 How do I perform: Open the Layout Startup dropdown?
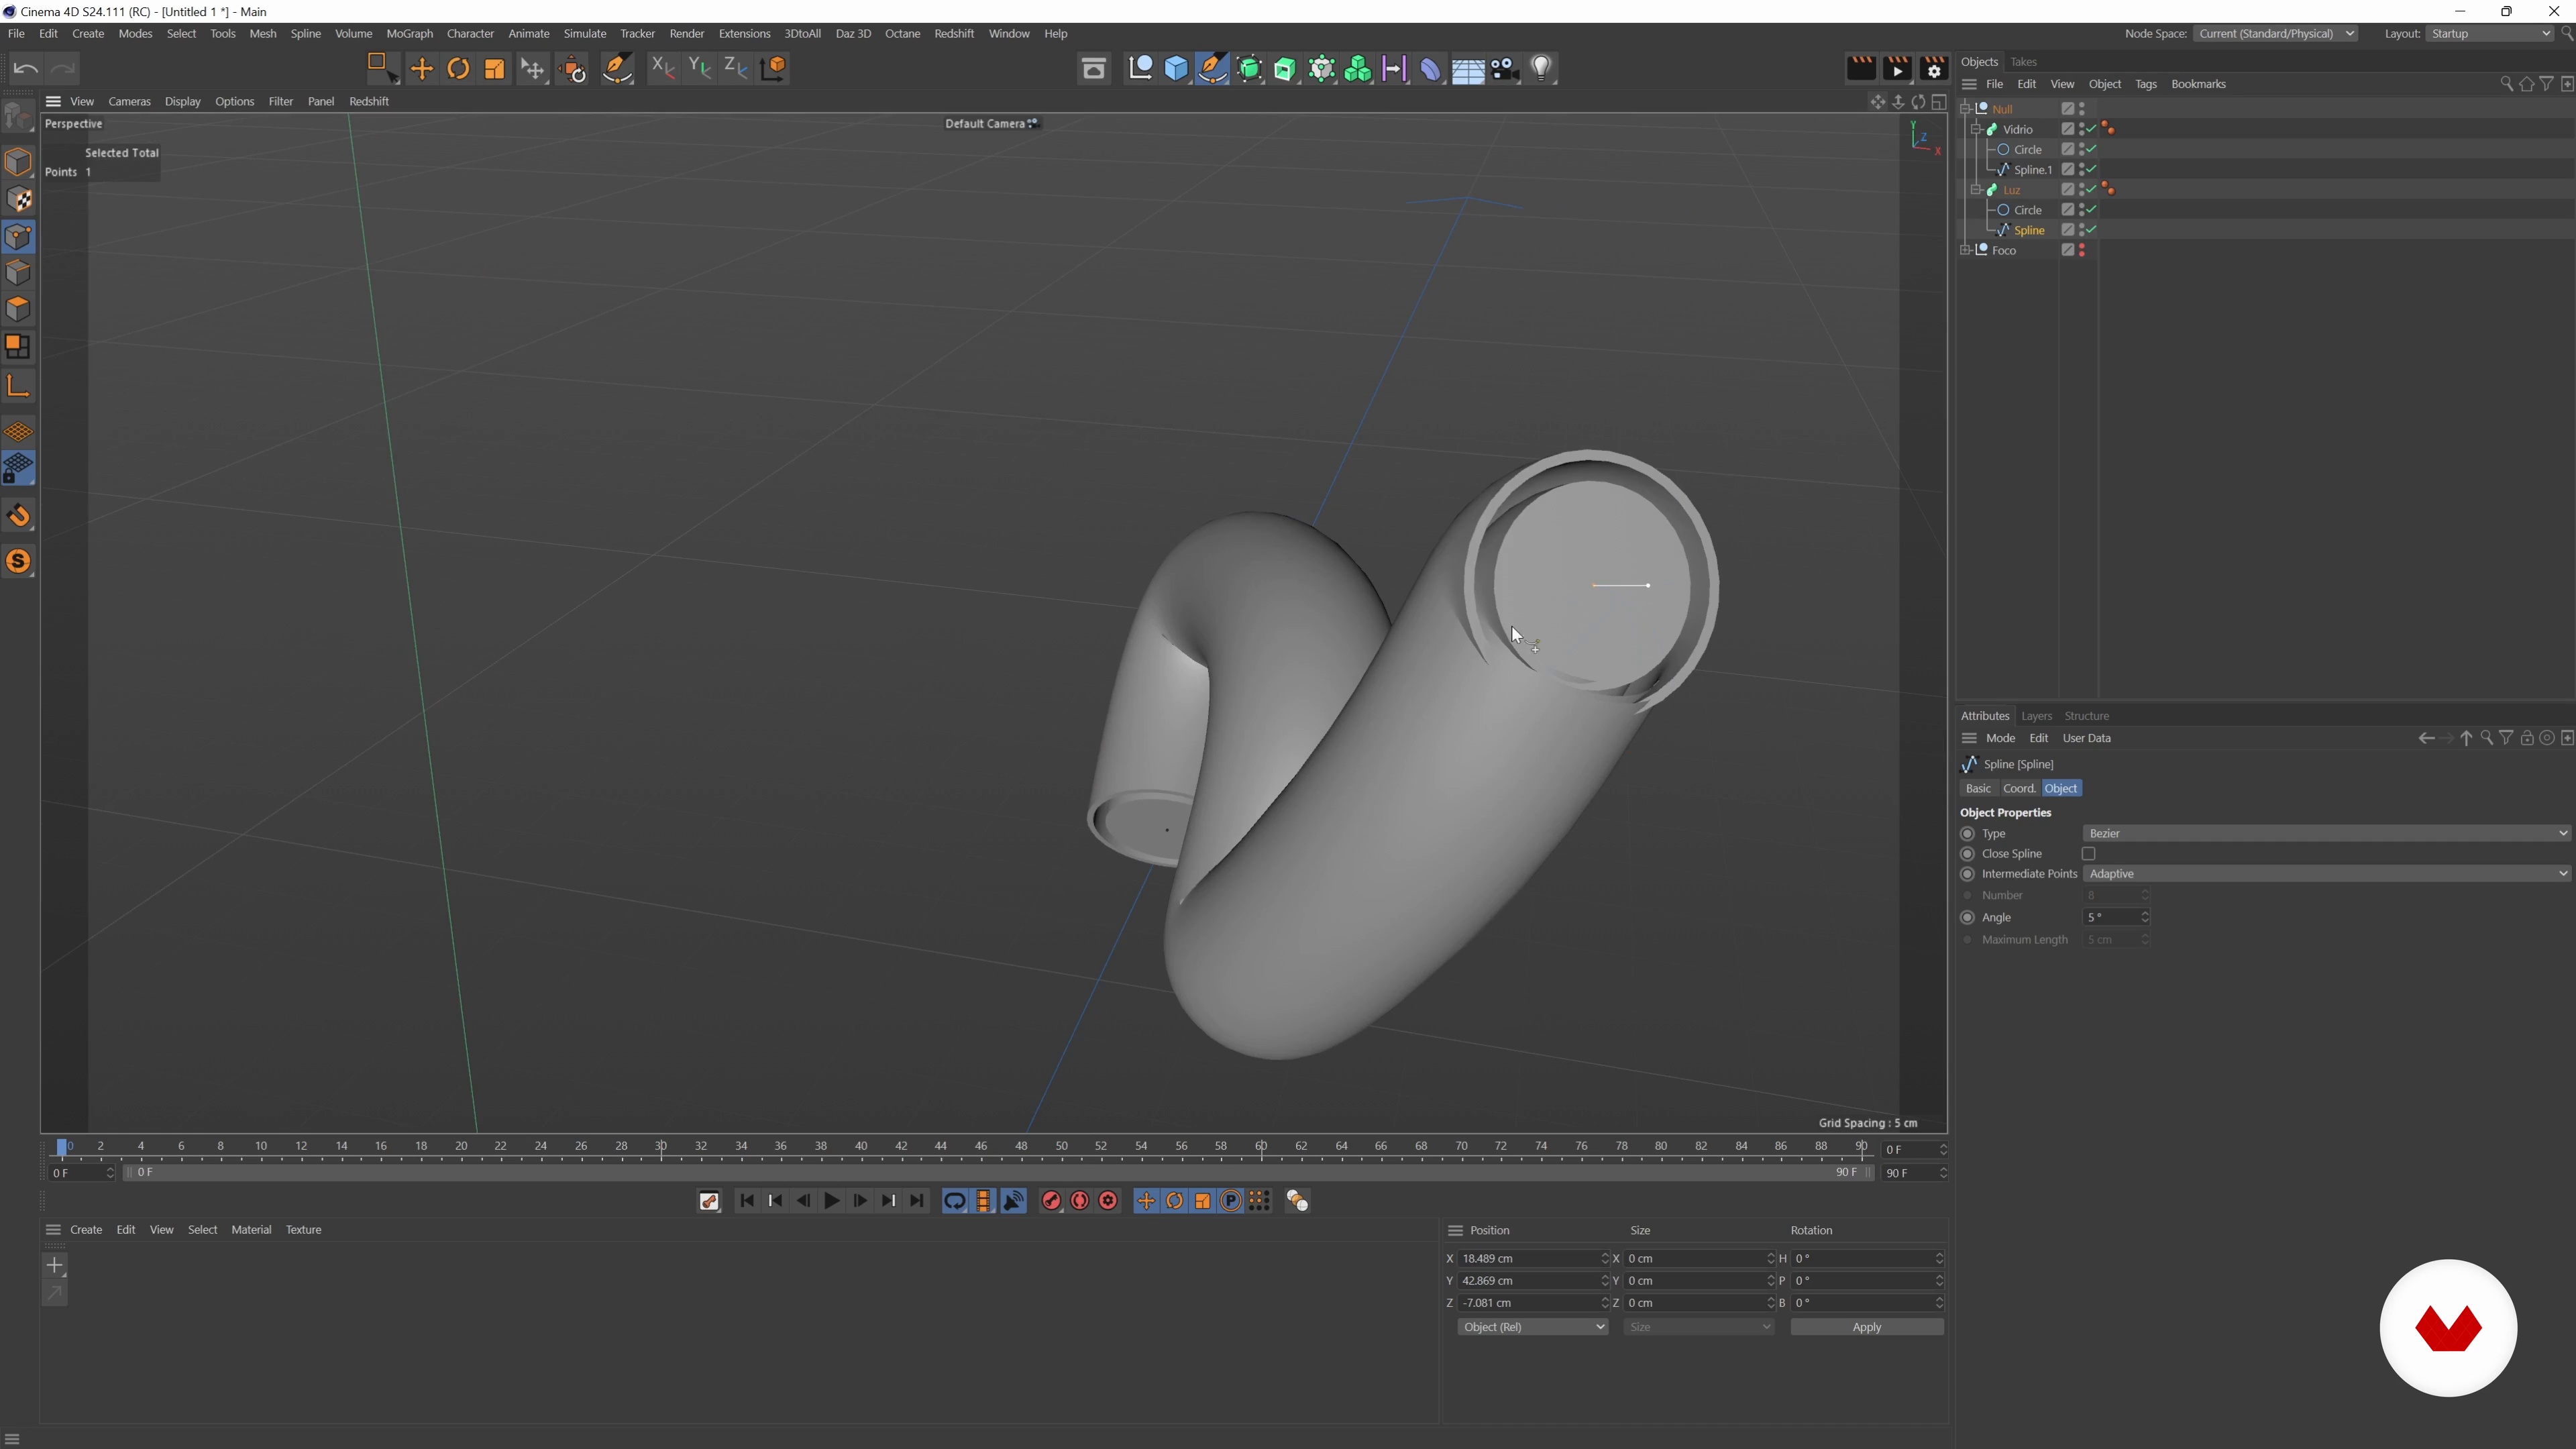pyautogui.click(x=2490, y=34)
